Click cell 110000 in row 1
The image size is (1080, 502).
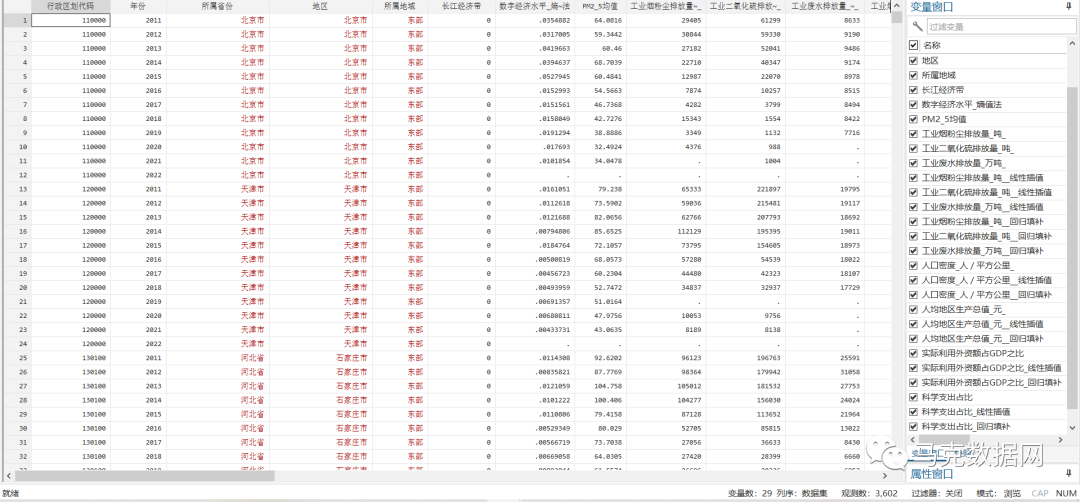coord(70,20)
